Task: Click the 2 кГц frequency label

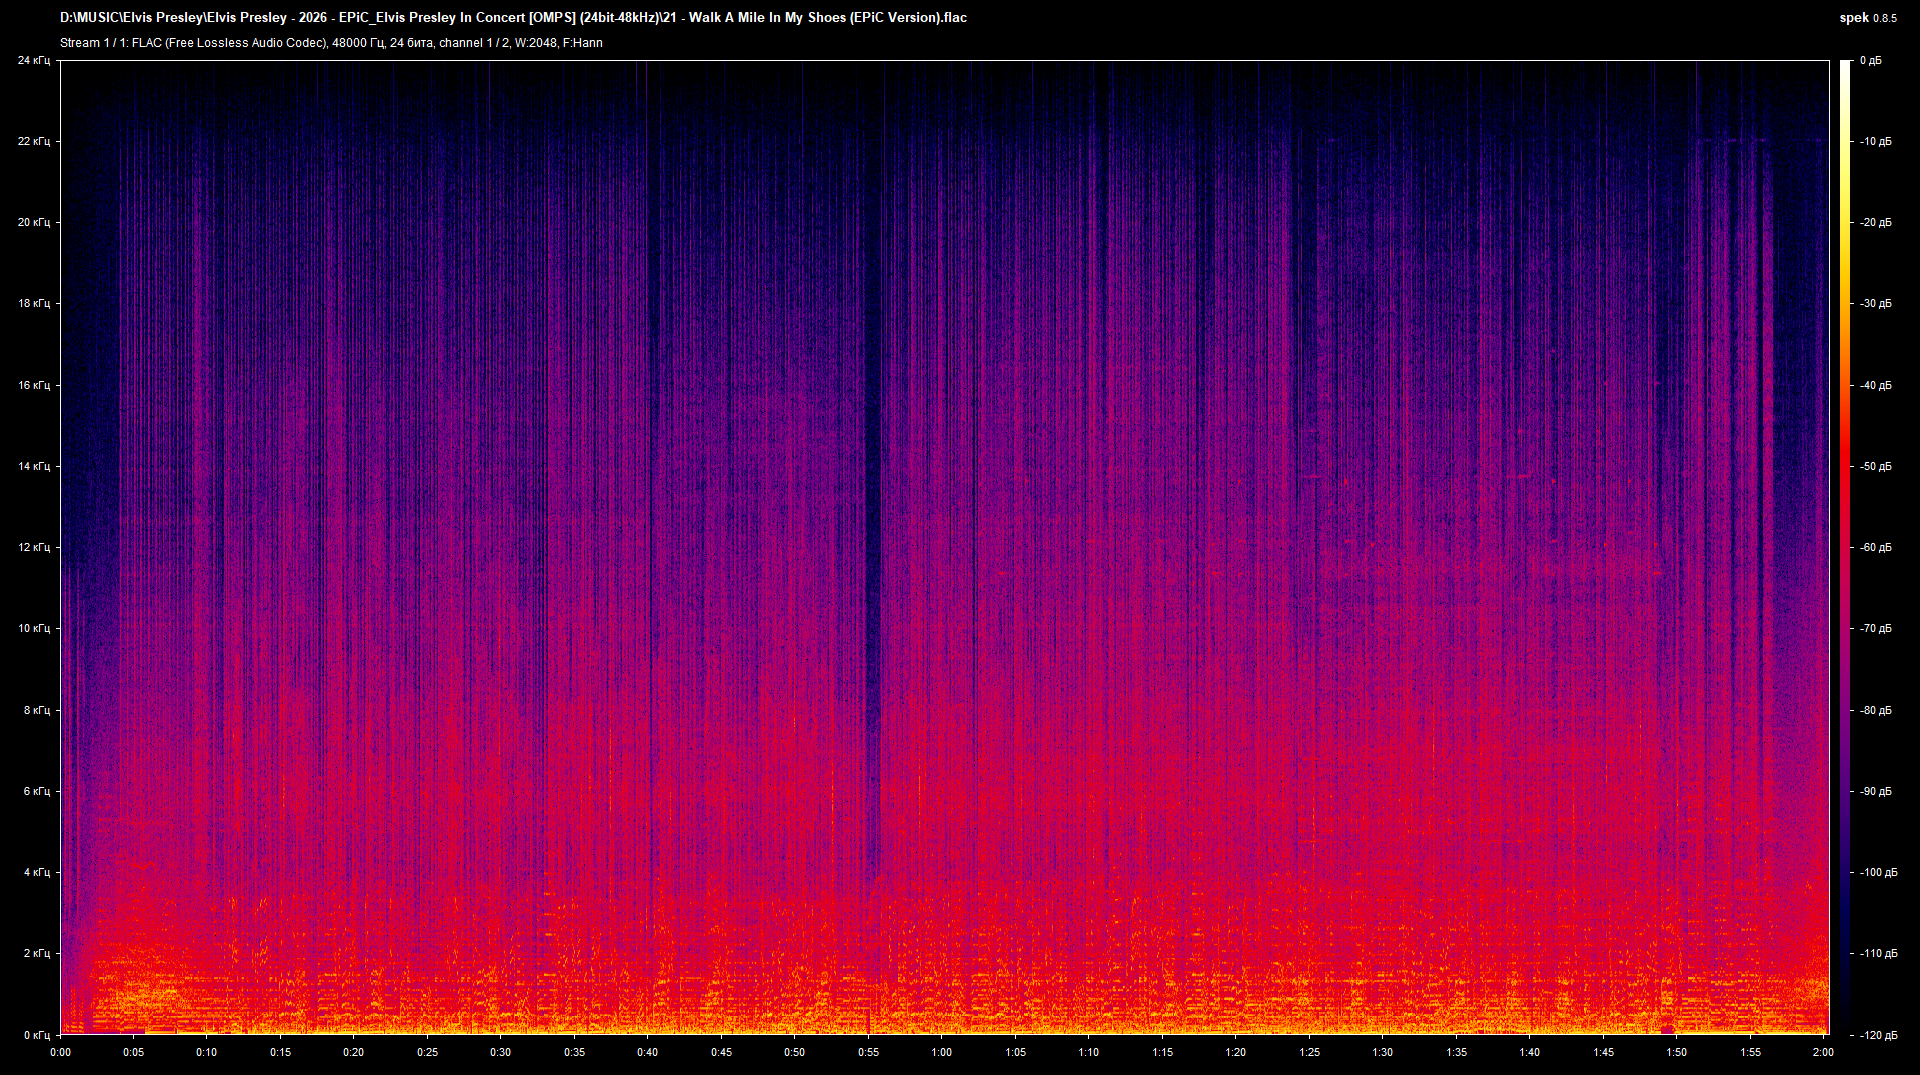Action: (x=37, y=953)
